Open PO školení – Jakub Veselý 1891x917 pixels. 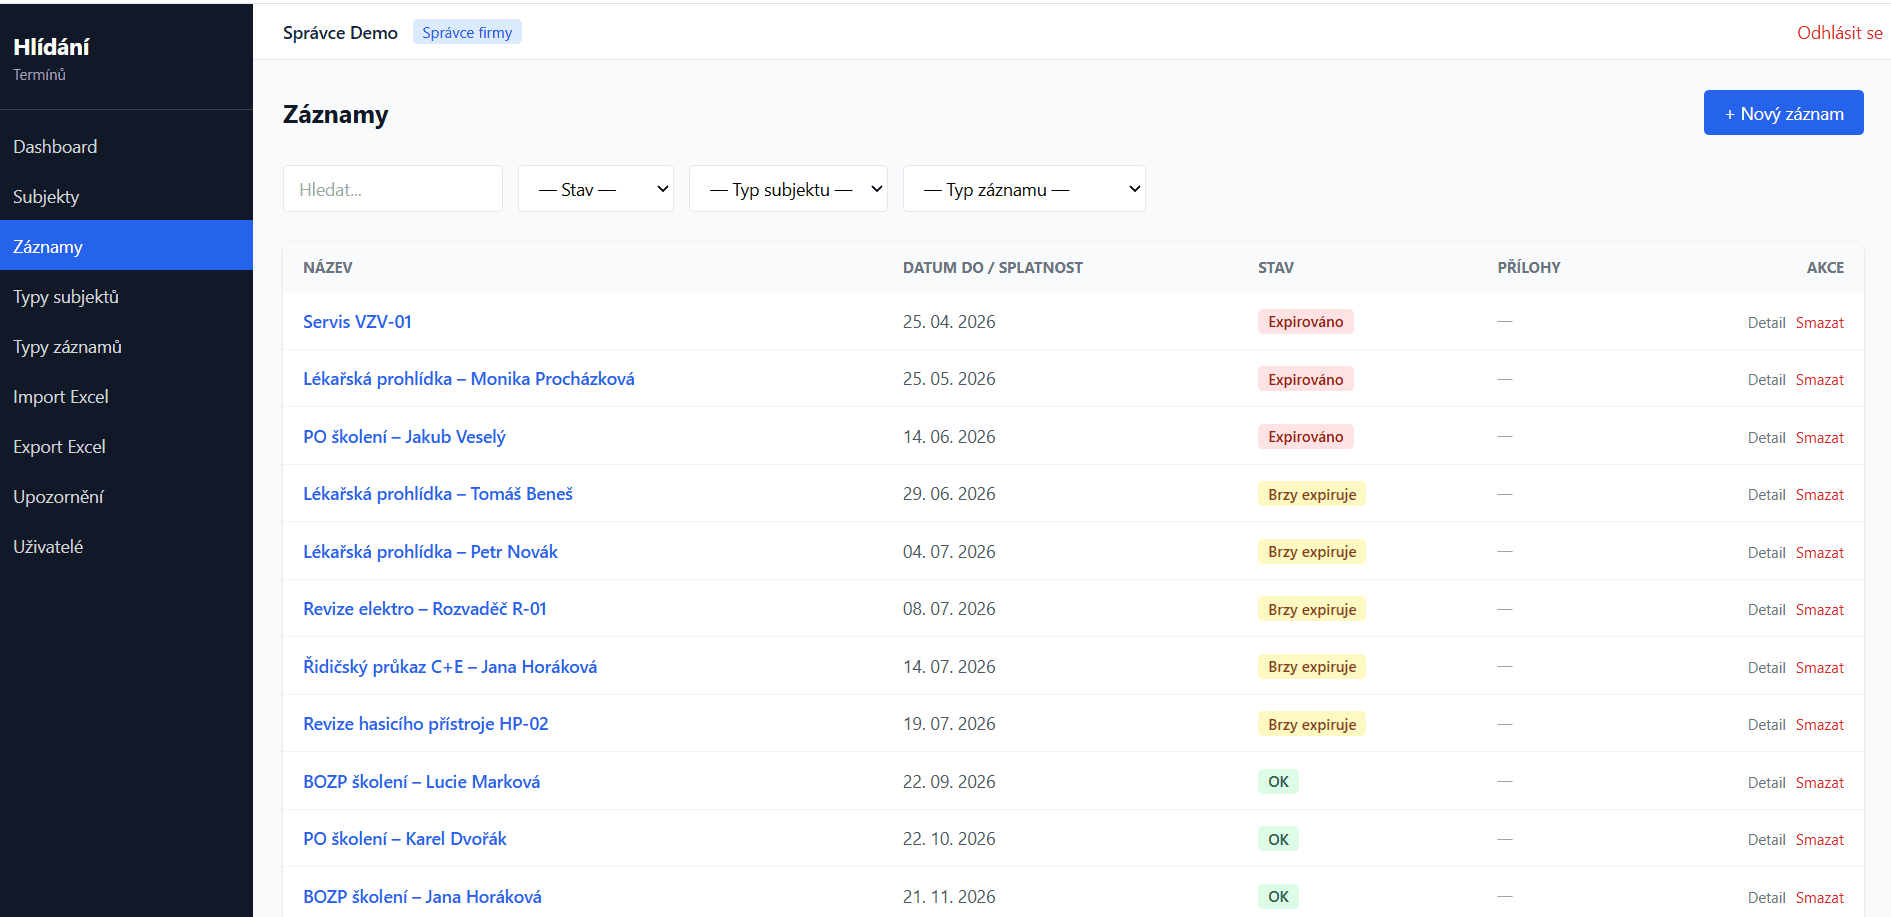404,437
